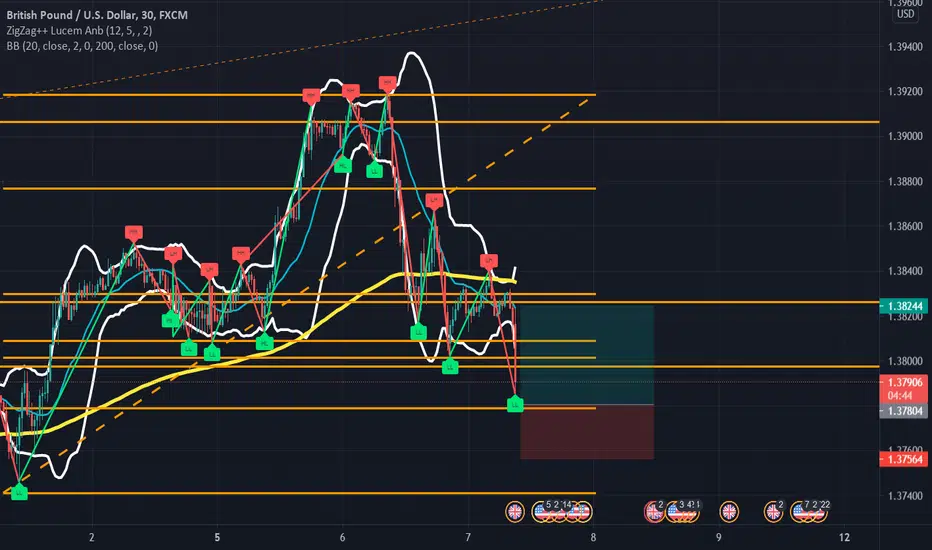The width and height of the screenshot is (932, 550).
Task: Open the USD currency selector
Action: pos(905,14)
